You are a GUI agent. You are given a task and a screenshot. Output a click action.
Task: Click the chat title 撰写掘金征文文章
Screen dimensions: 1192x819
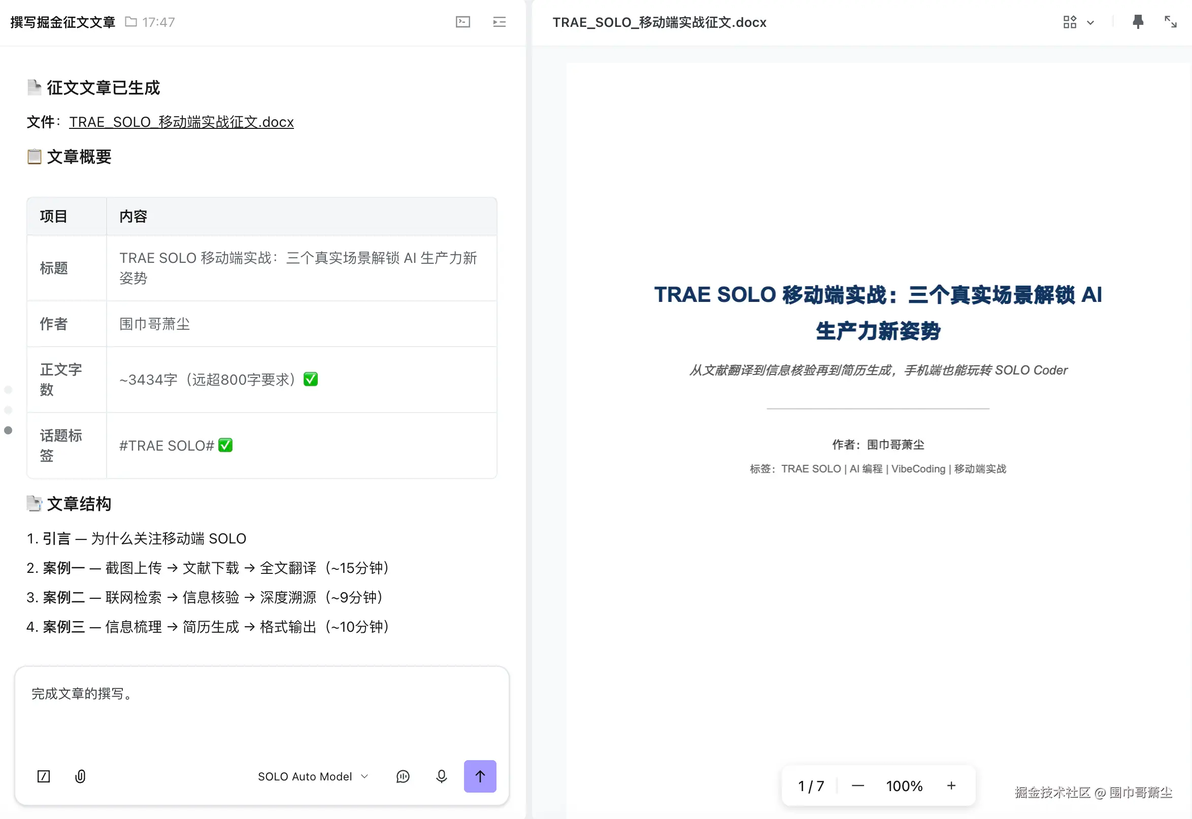(x=63, y=22)
